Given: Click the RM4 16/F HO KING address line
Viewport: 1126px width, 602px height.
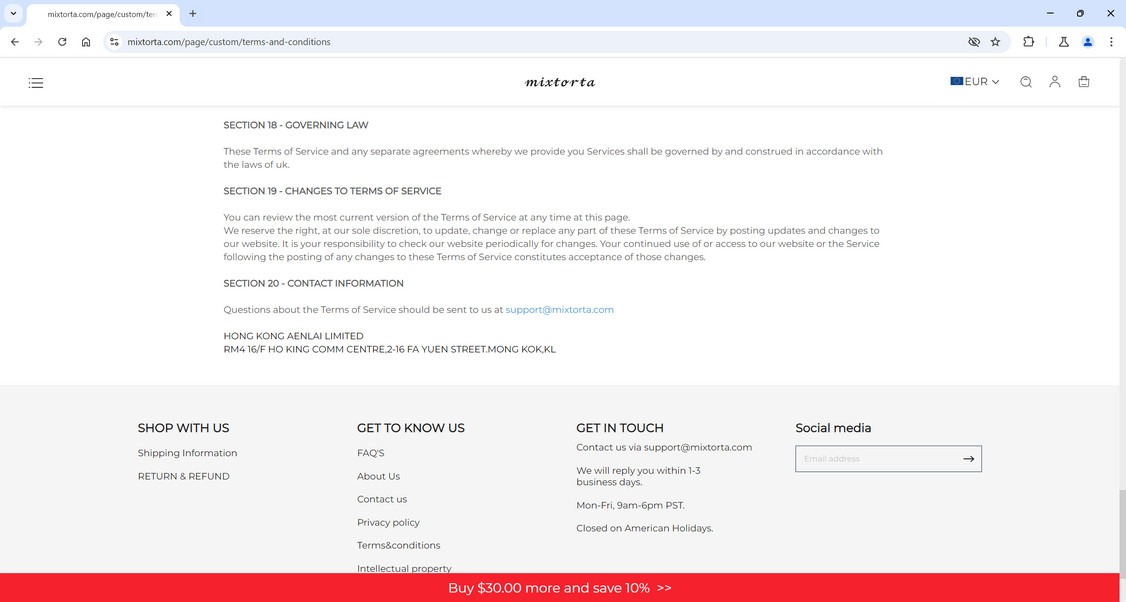Looking at the screenshot, I should (x=389, y=350).
